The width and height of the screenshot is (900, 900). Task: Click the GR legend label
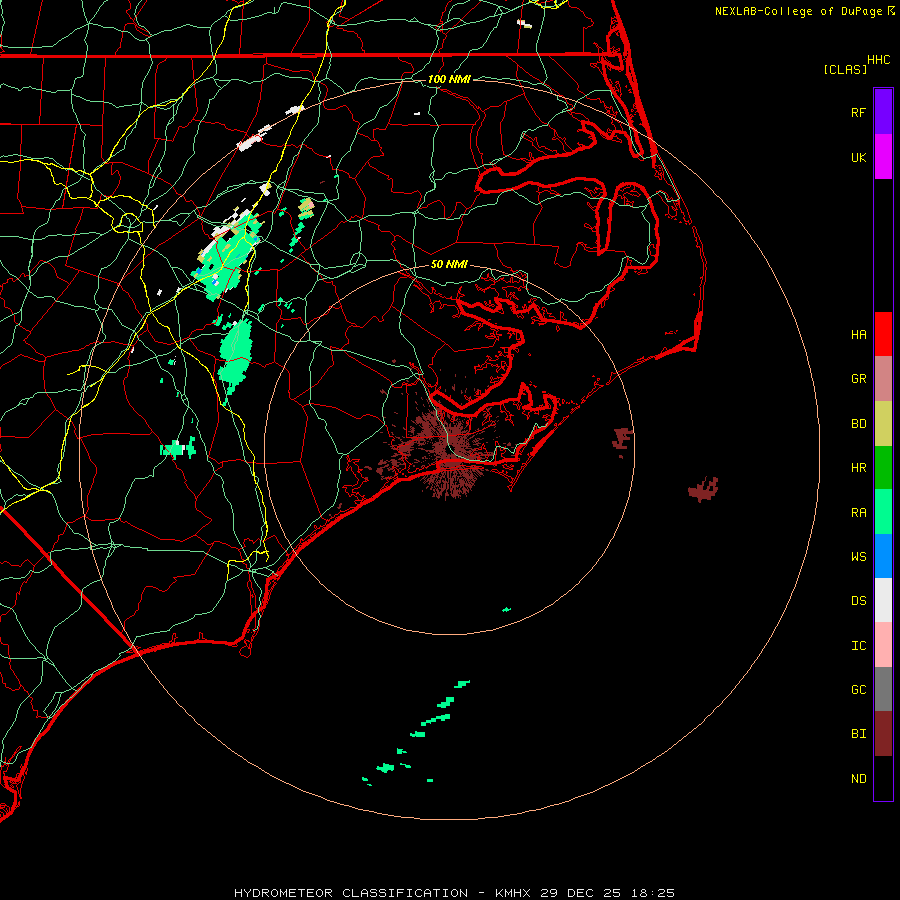[858, 379]
